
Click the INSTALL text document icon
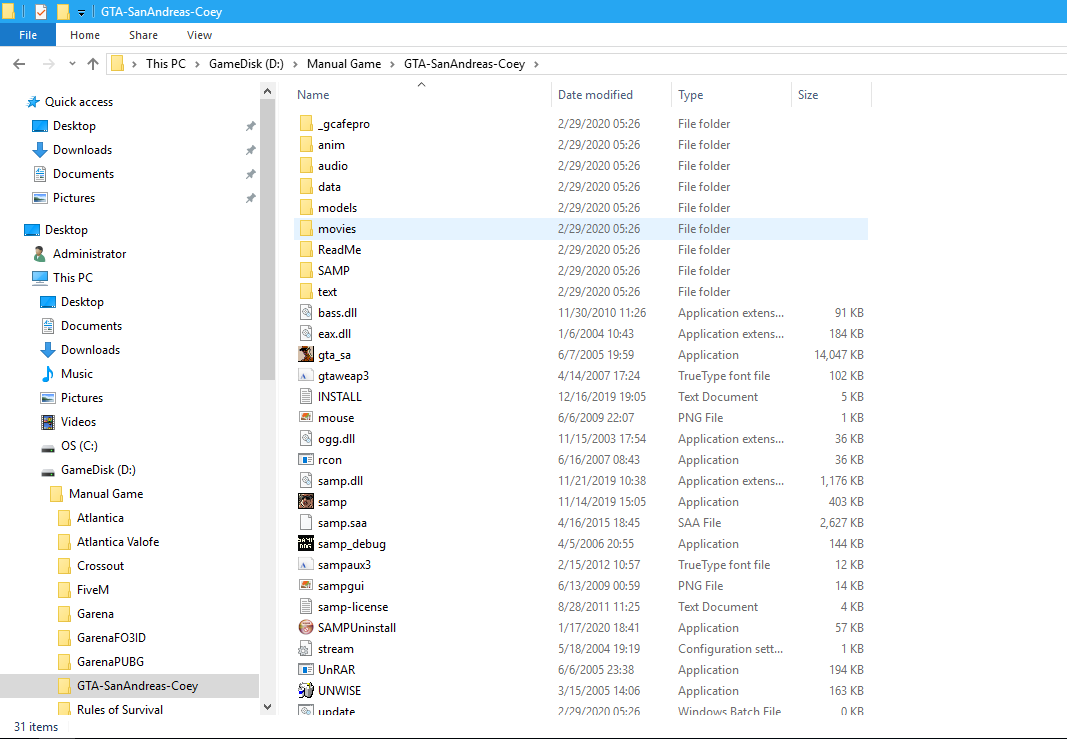tap(306, 397)
